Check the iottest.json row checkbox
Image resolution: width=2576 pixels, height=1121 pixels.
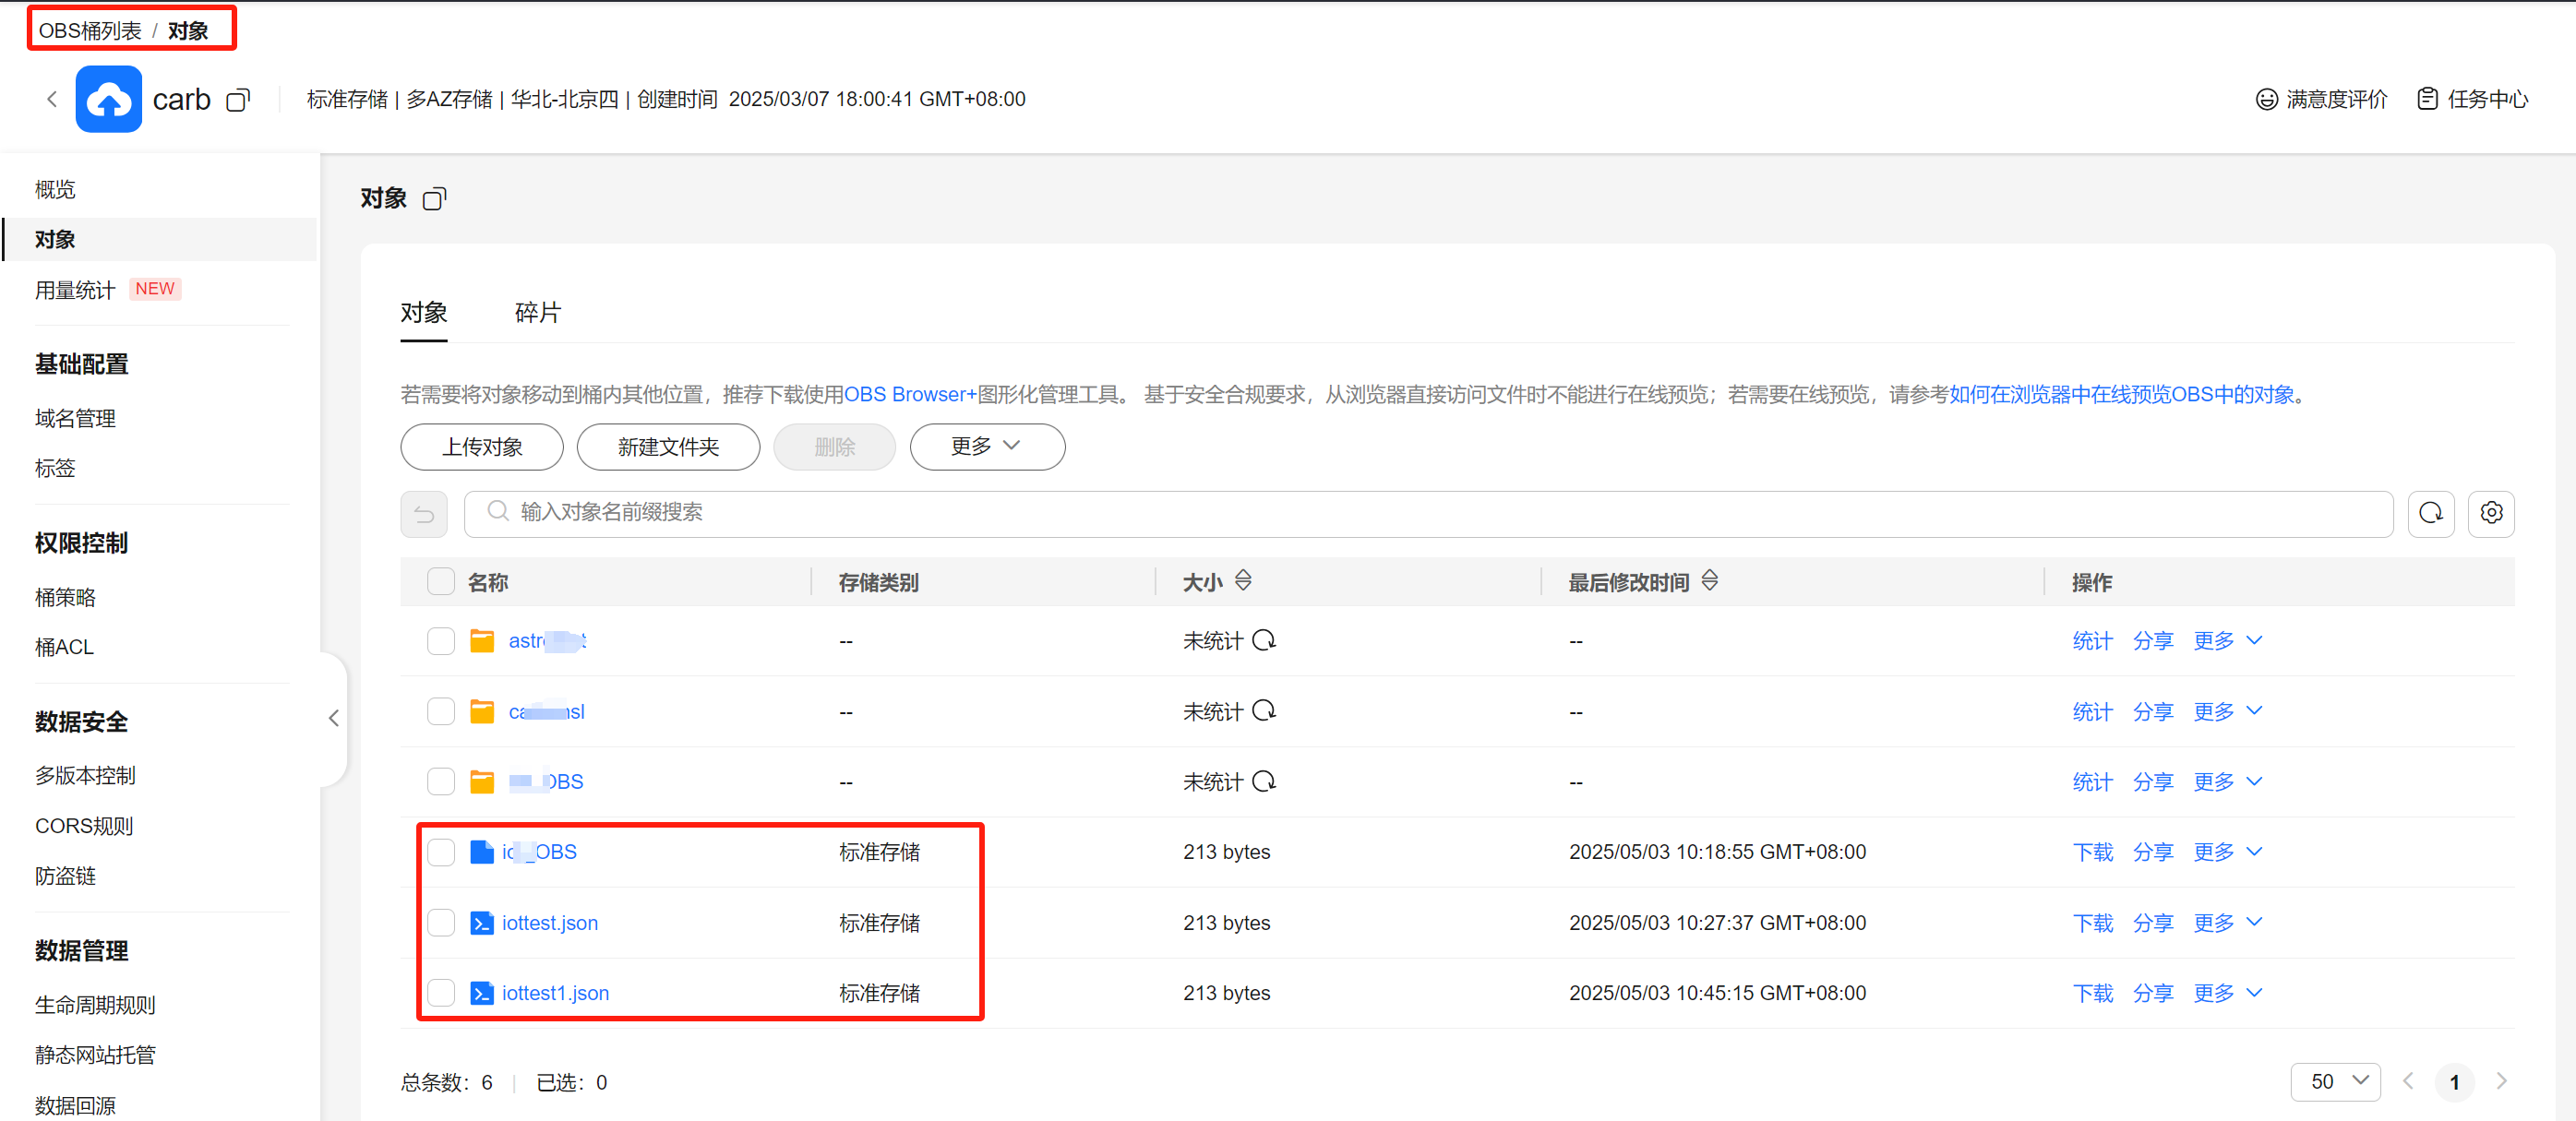[441, 922]
